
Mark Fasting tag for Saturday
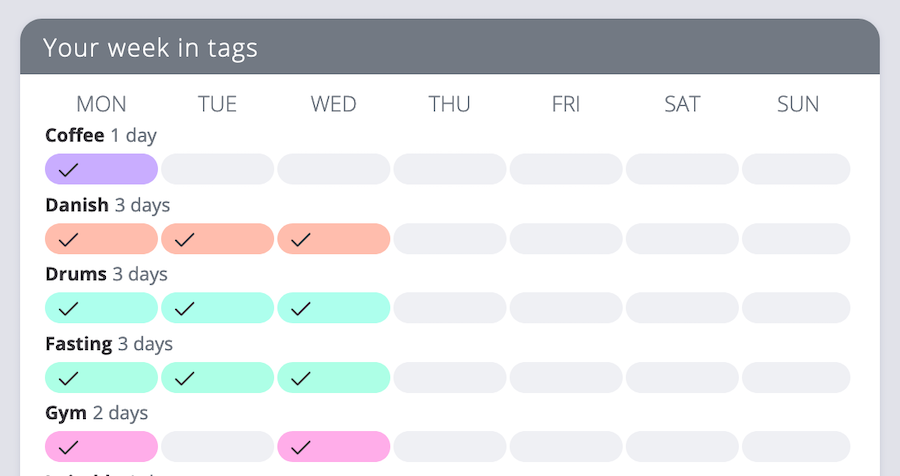(x=682, y=377)
